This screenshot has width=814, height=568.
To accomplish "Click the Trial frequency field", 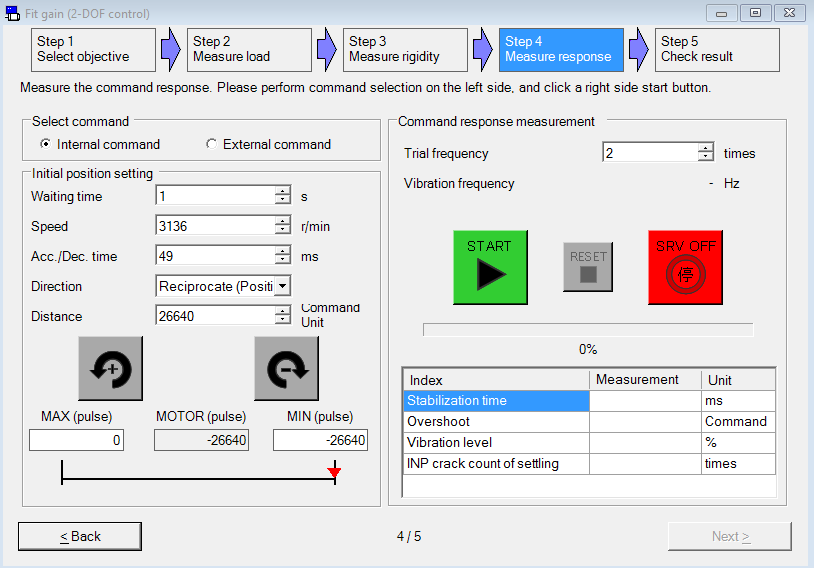I will point(650,152).
